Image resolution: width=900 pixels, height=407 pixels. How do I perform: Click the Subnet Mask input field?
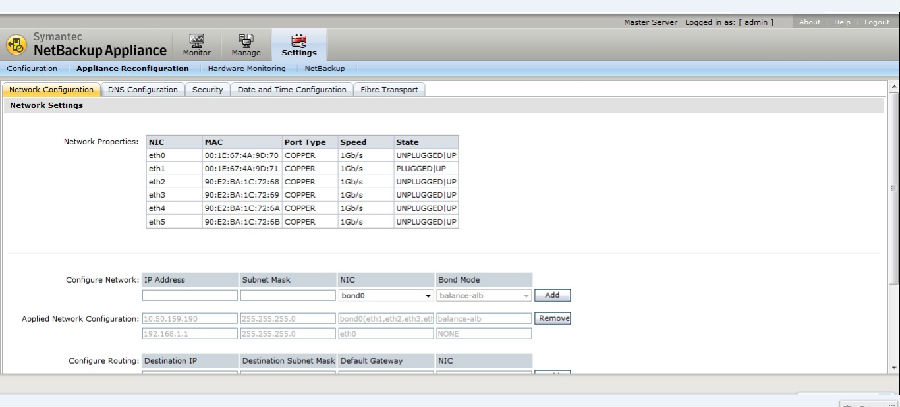point(288,296)
